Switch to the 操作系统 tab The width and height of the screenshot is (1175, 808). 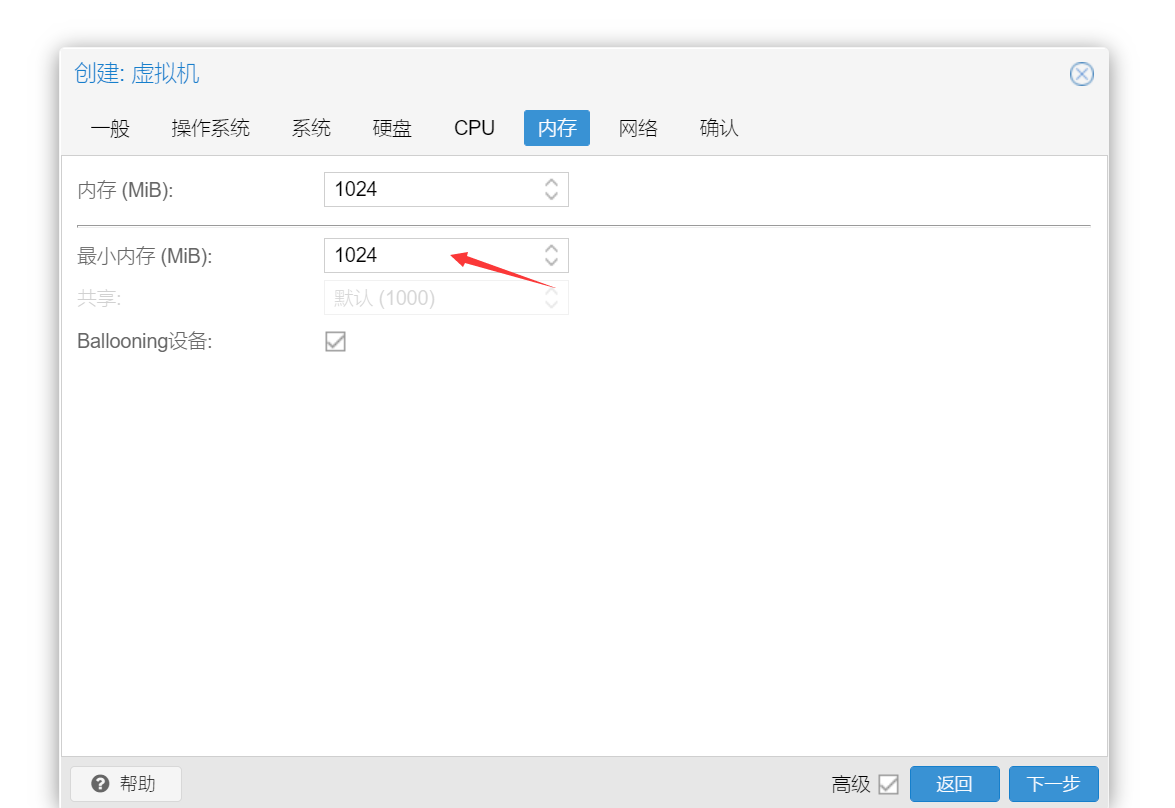coord(211,128)
